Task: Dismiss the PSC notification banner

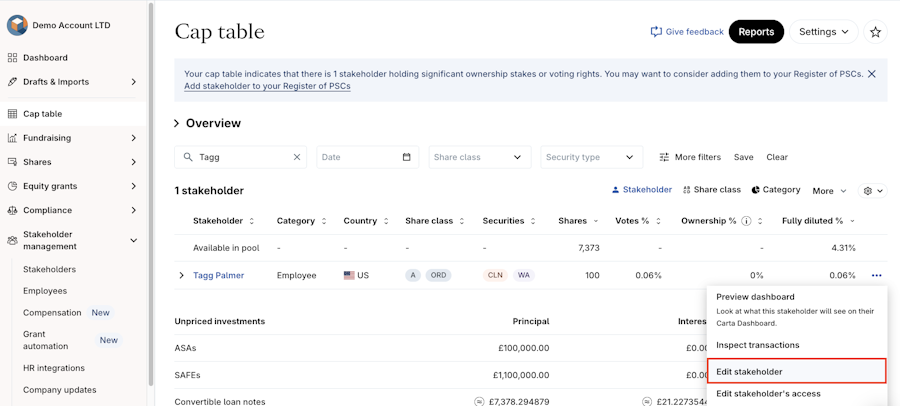Action: tap(871, 74)
